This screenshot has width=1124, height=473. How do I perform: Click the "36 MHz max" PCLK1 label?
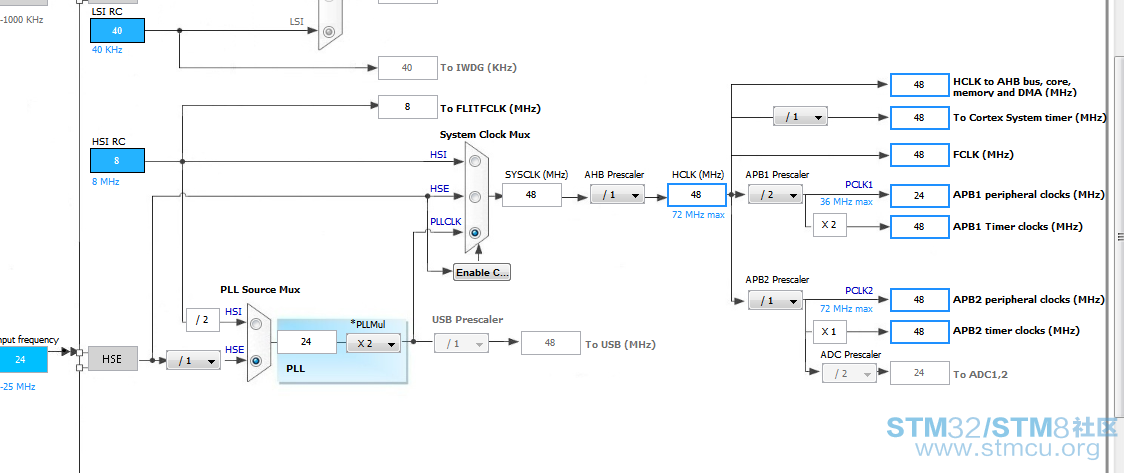coord(847,202)
